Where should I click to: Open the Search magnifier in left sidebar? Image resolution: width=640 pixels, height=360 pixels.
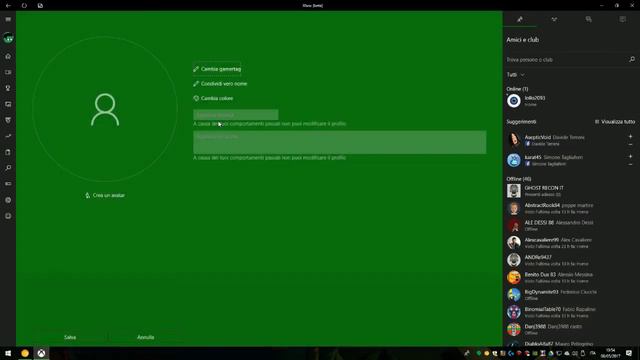[8, 168]
